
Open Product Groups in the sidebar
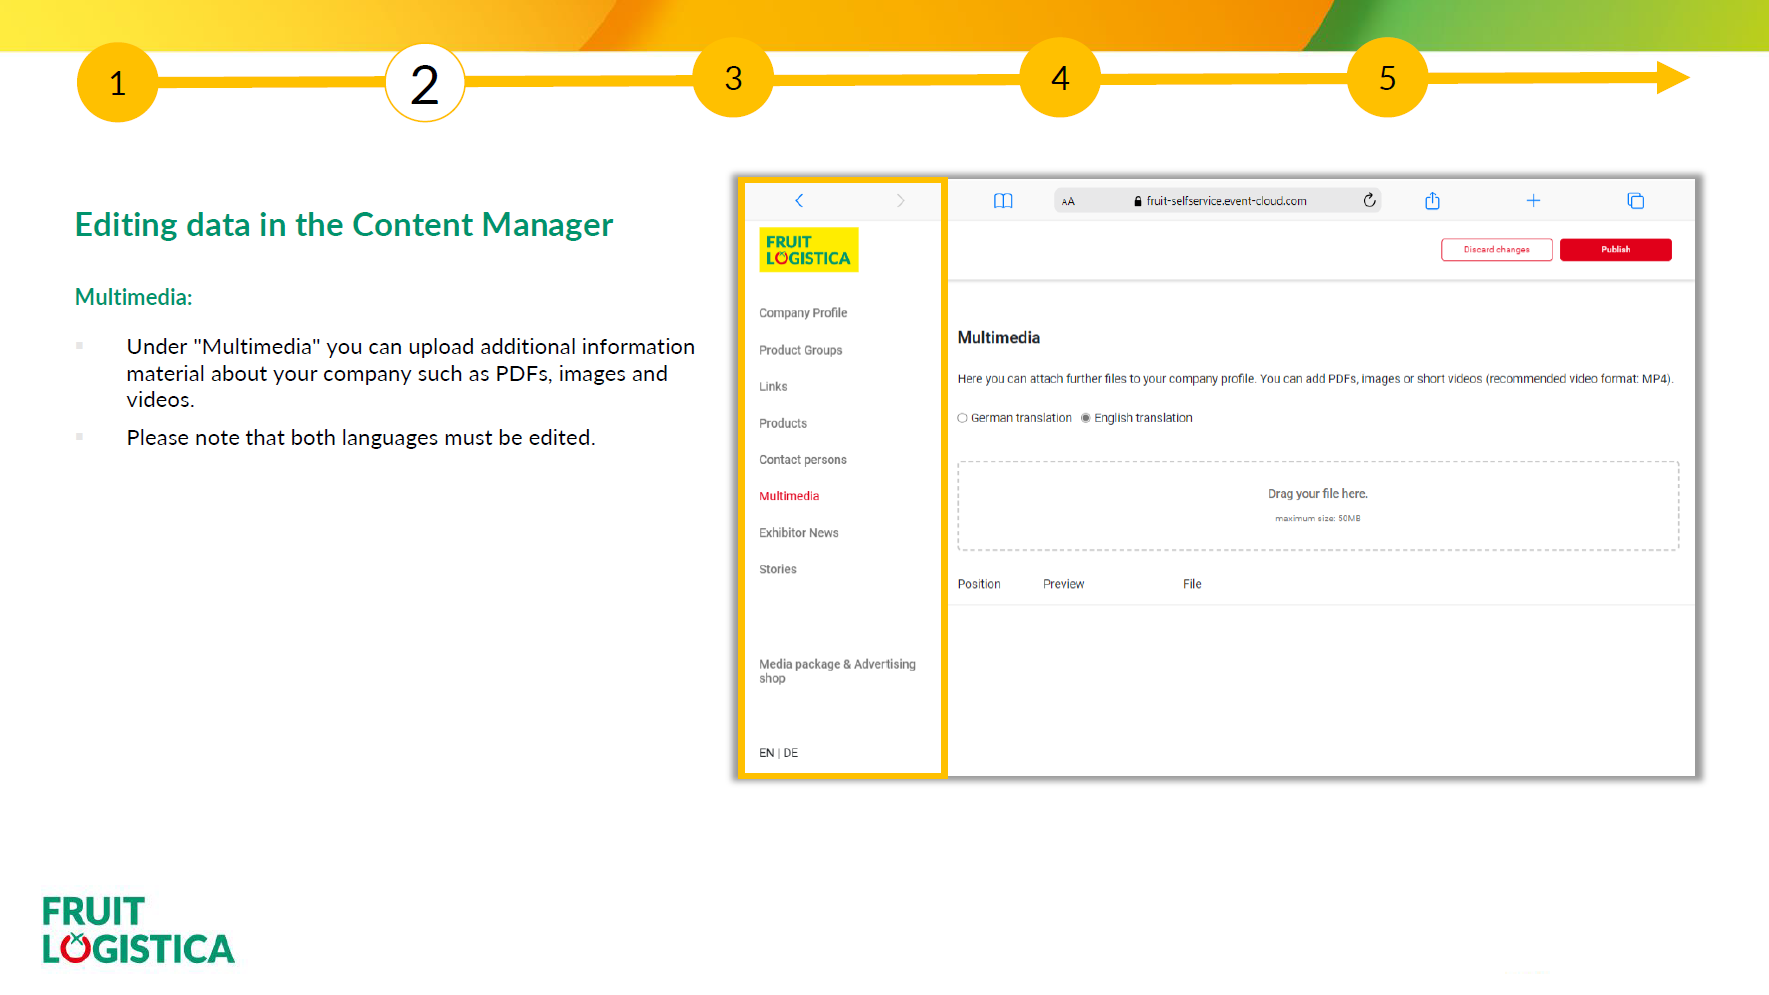pyautogui.click(x=800, y=350)
